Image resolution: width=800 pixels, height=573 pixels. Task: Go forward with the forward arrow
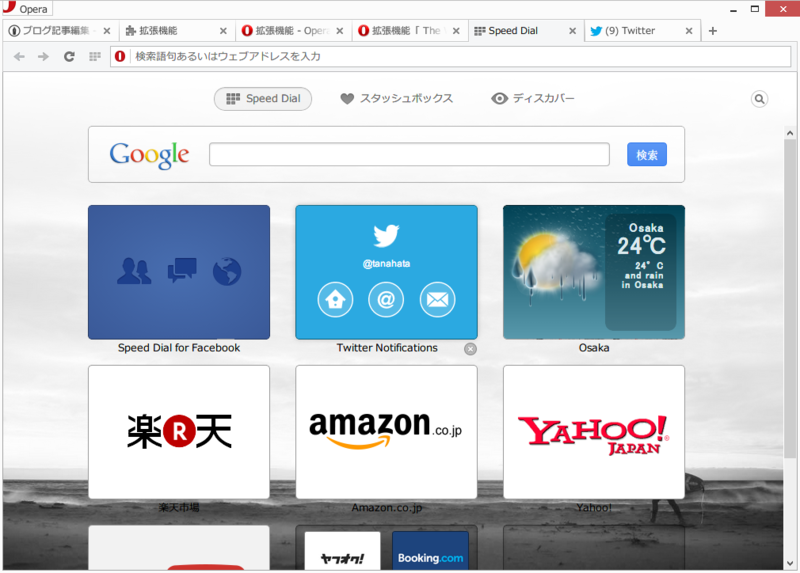click(43, 57)
